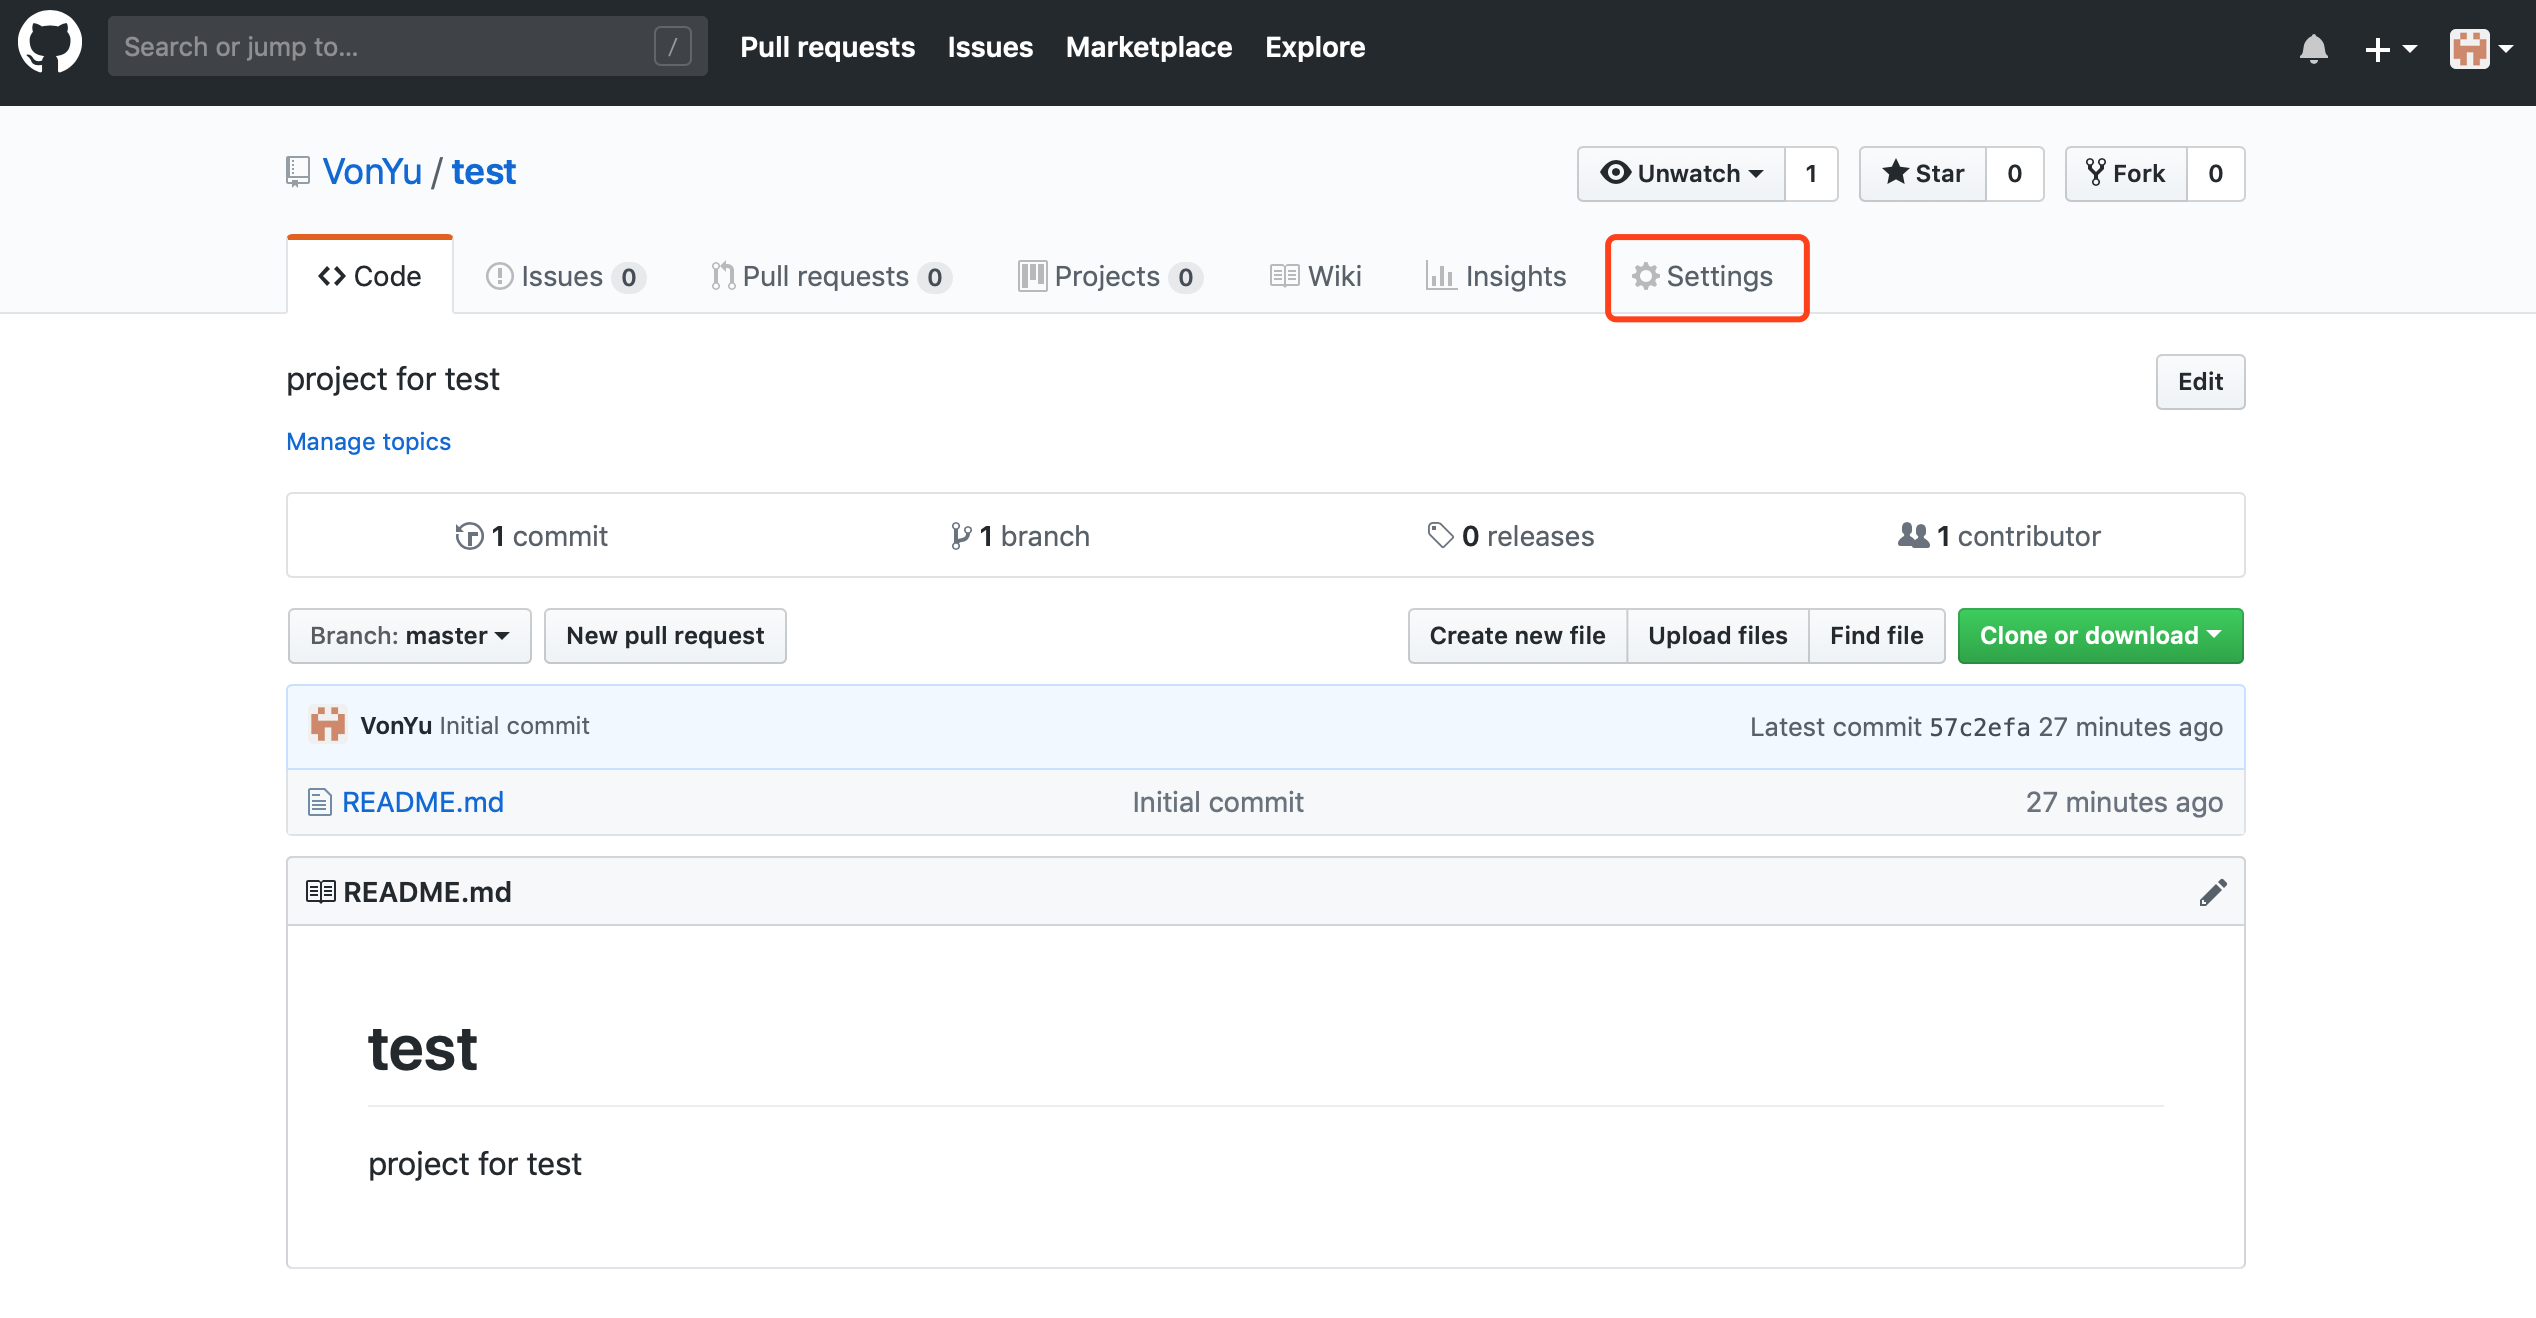Switch to the Insights tab
The image size is (2536, 1318).
pyautogui.click(x=1496, y=277)
